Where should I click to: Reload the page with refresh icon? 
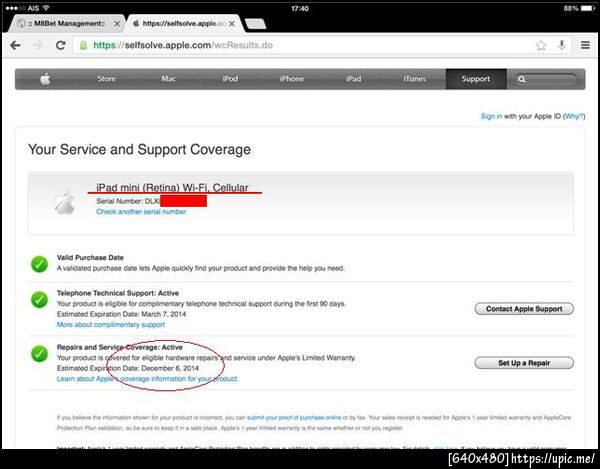(60, 46)
